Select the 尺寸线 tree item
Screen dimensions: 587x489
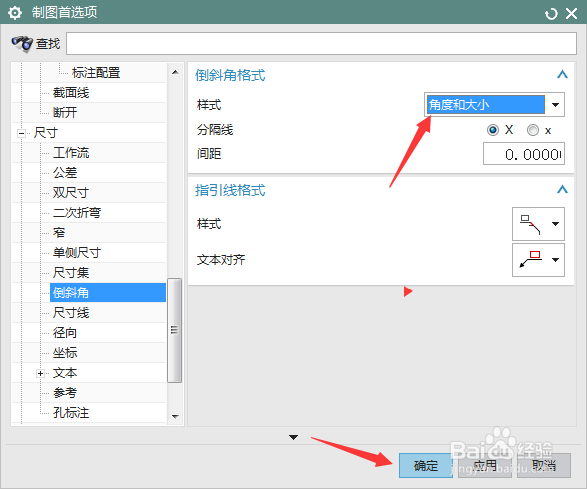coord(71,313)
